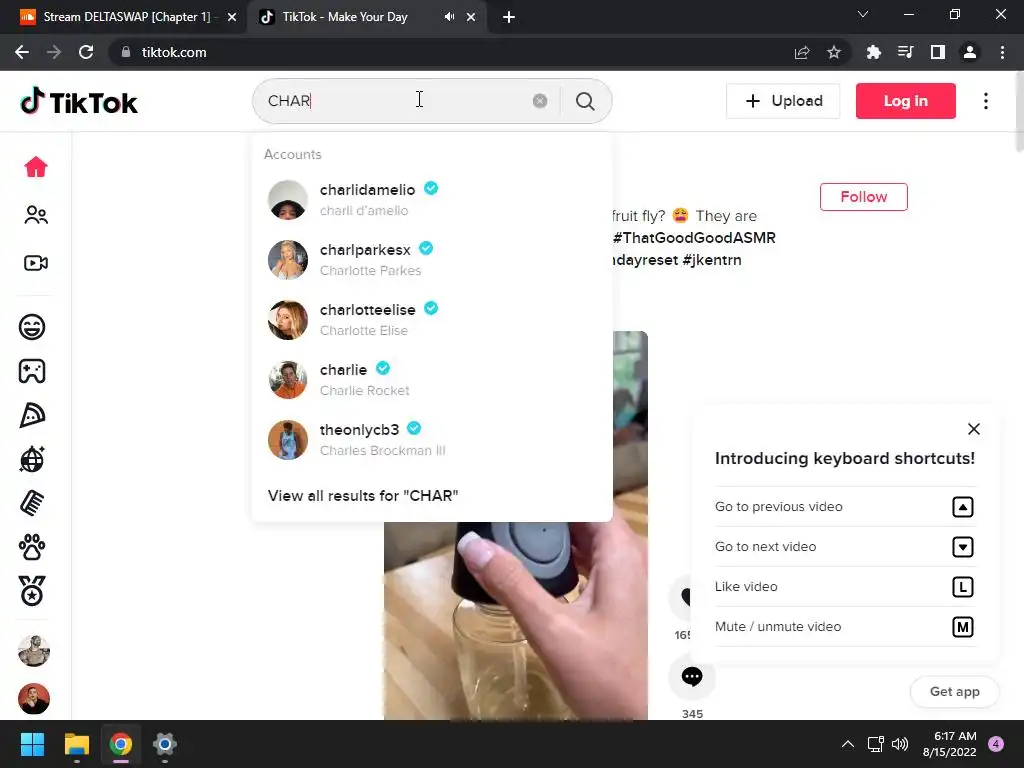Click inside the CHAR search field
Image resolution: width=1024 pixels, height=768 pixels.
click(x=398, y=101)
